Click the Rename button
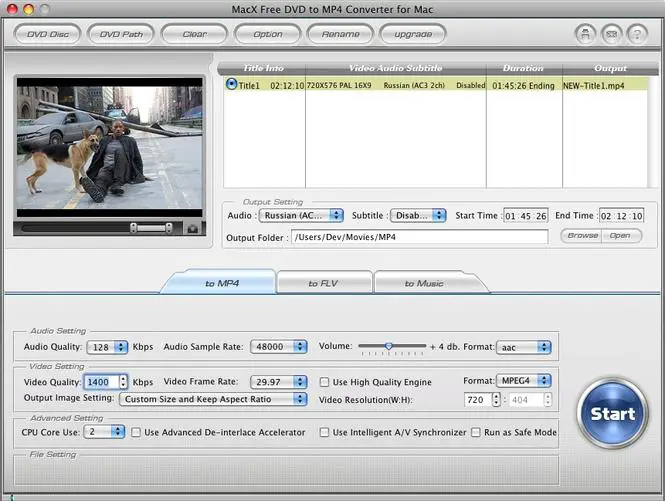 click(x=341, y=34)
